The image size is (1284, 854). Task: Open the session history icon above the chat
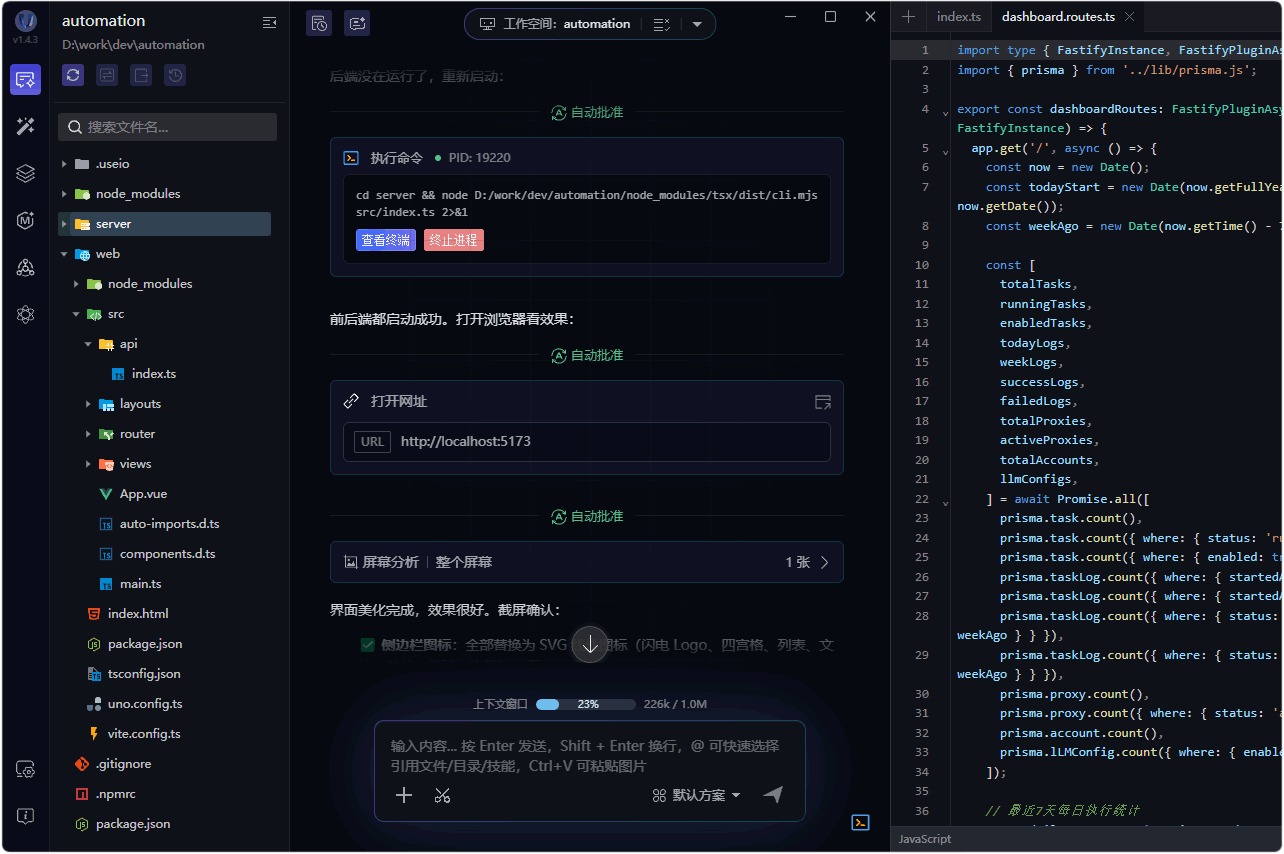tap(319, 23)
